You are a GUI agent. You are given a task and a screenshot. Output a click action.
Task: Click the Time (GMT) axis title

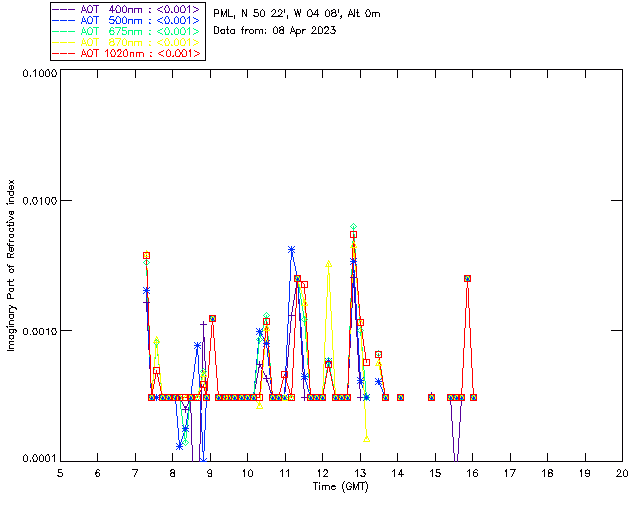point(340,486)
